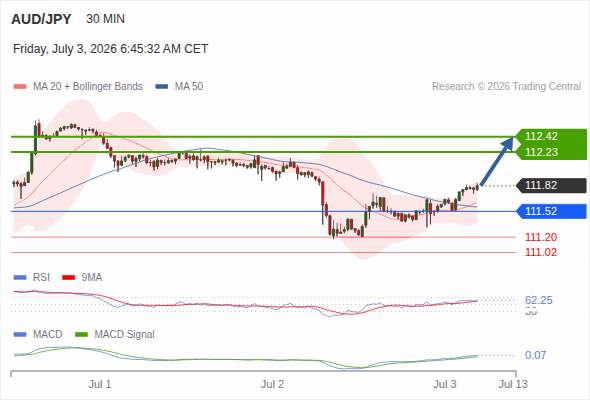The height and width of the screenshot is (400, 590).
Task: Click the Jul 3 axis date label
Action: (x=445, y=384)
